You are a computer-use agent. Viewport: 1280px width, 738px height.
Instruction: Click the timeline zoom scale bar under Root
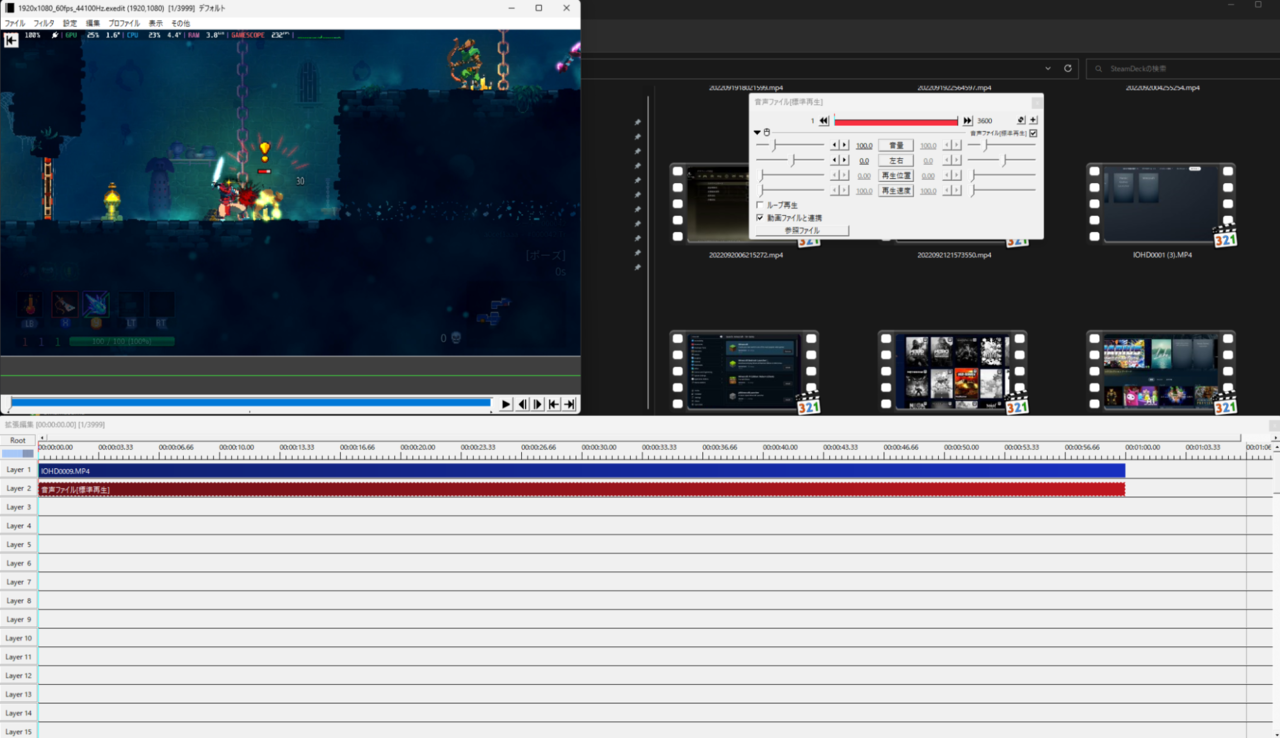tap(18, 453)
